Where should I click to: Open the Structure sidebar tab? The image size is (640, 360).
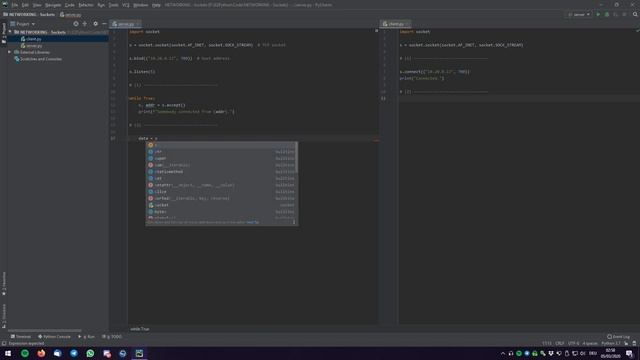[x=4, y=316]
